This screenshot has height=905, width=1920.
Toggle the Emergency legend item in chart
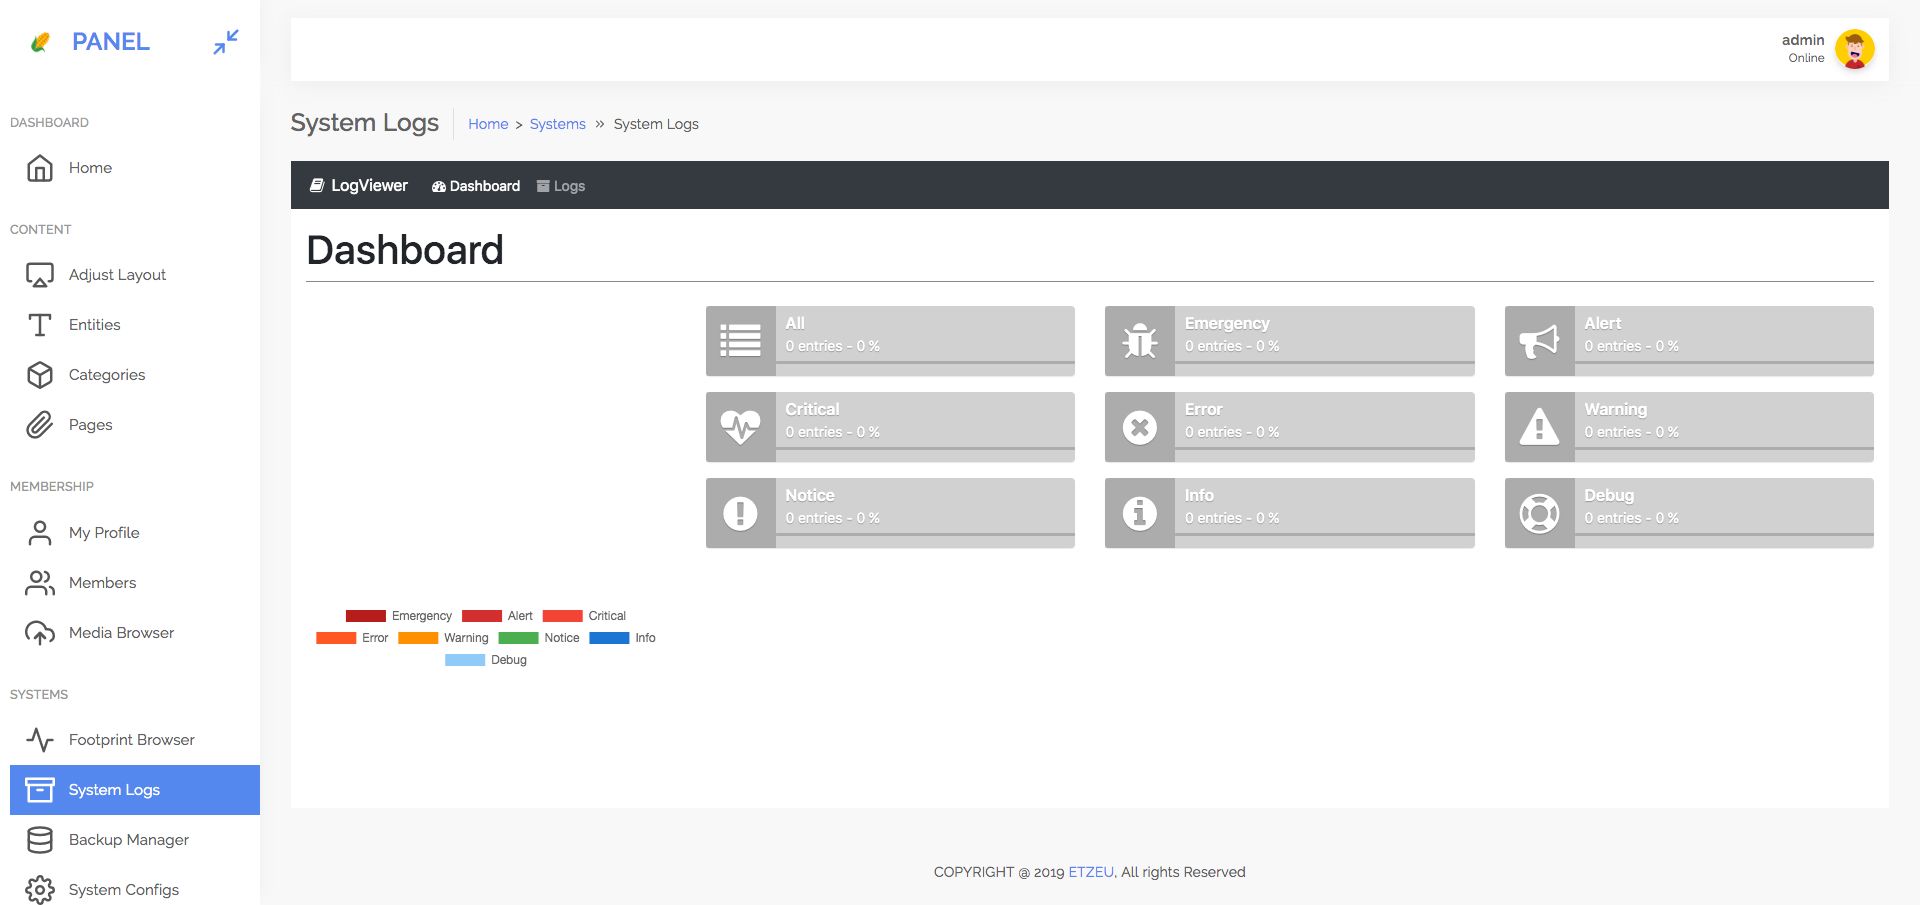coord(398,616)
